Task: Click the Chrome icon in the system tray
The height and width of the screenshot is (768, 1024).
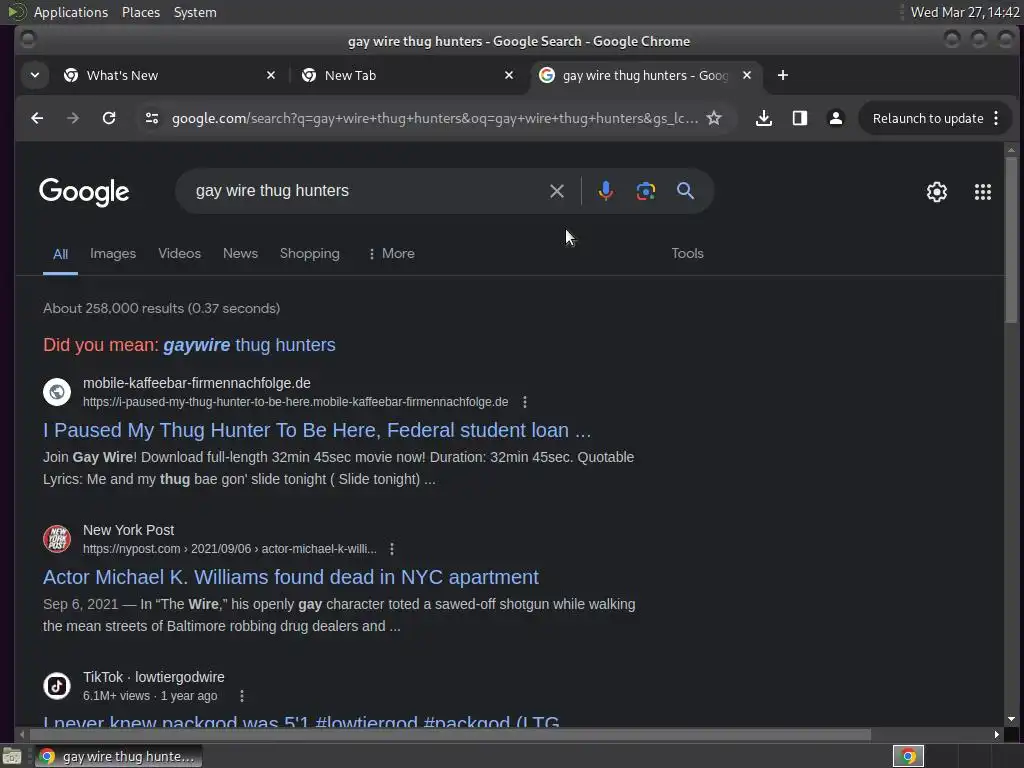Action: pos(908,756)
